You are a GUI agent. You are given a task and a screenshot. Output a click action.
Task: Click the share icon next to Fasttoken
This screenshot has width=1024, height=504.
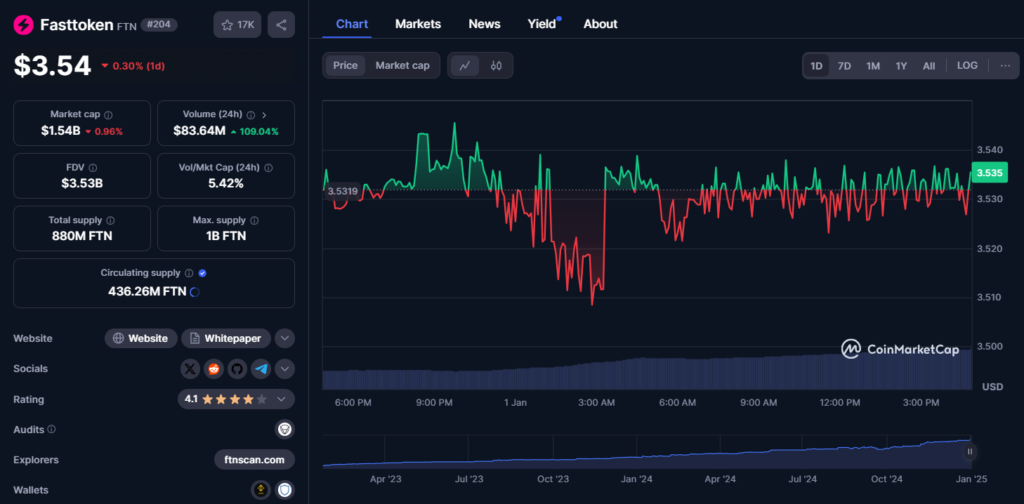click(281, 24)
